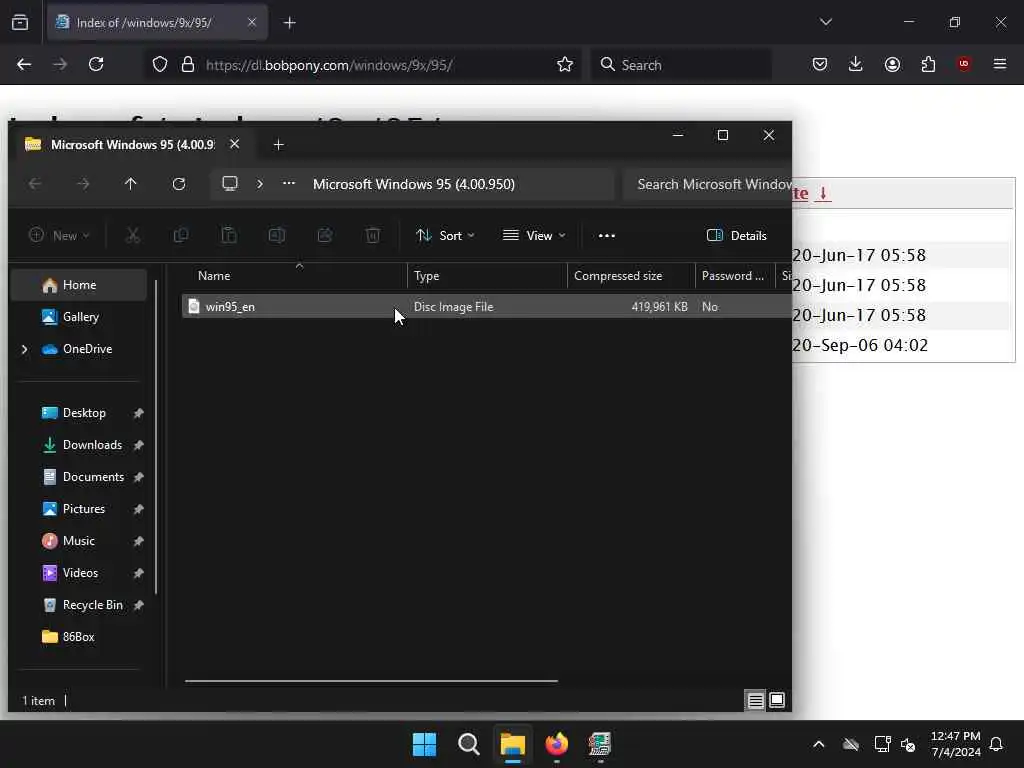1024x768 pixels.
Task: Reload the bobpony page in Firefox
Action: (96, 64)
